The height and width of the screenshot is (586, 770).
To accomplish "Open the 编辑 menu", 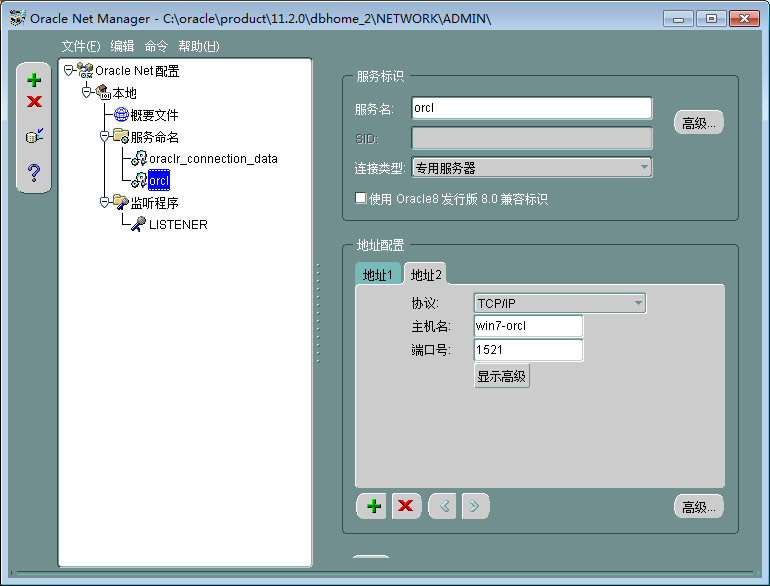I will 122,46.
